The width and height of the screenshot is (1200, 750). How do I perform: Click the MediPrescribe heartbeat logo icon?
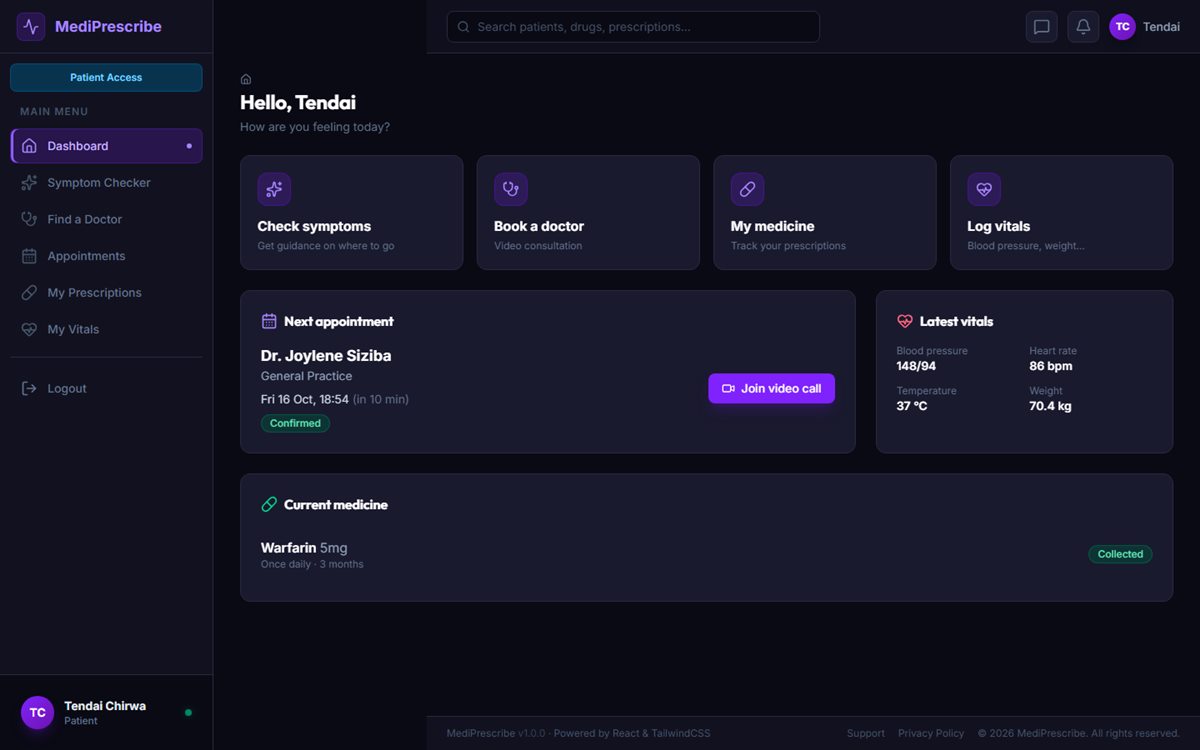[31, 27]
